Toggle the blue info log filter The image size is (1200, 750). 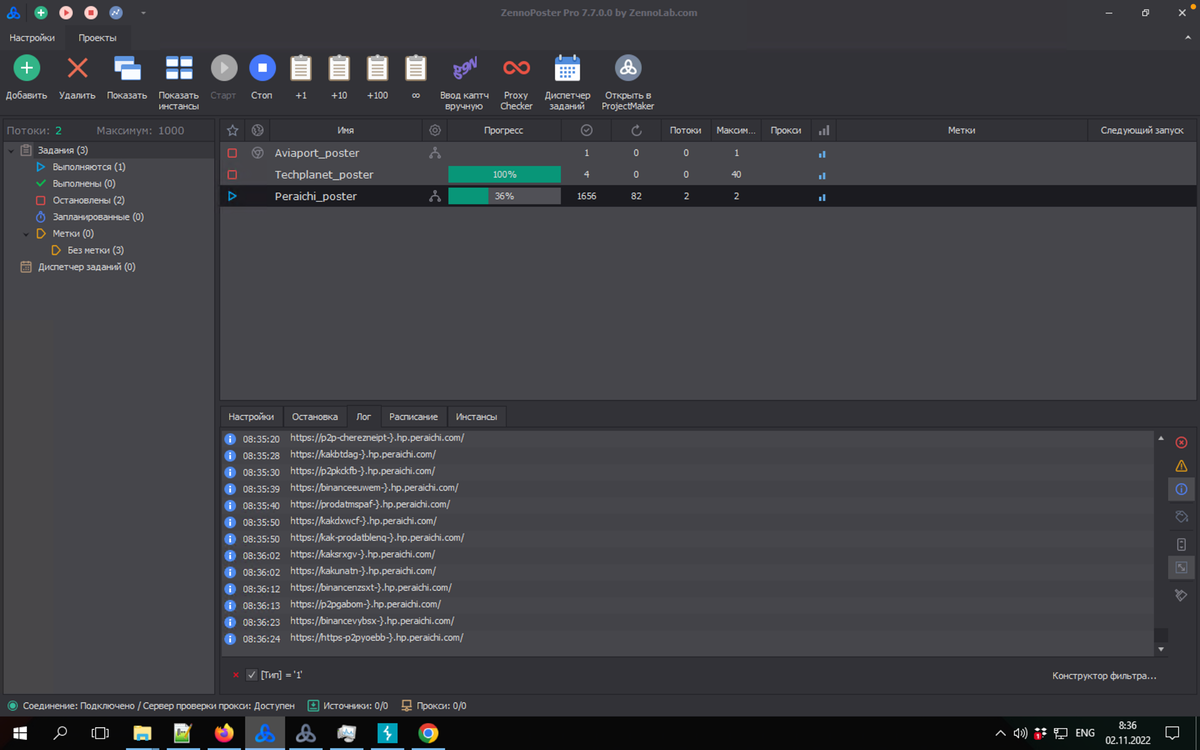[1181, 489]
